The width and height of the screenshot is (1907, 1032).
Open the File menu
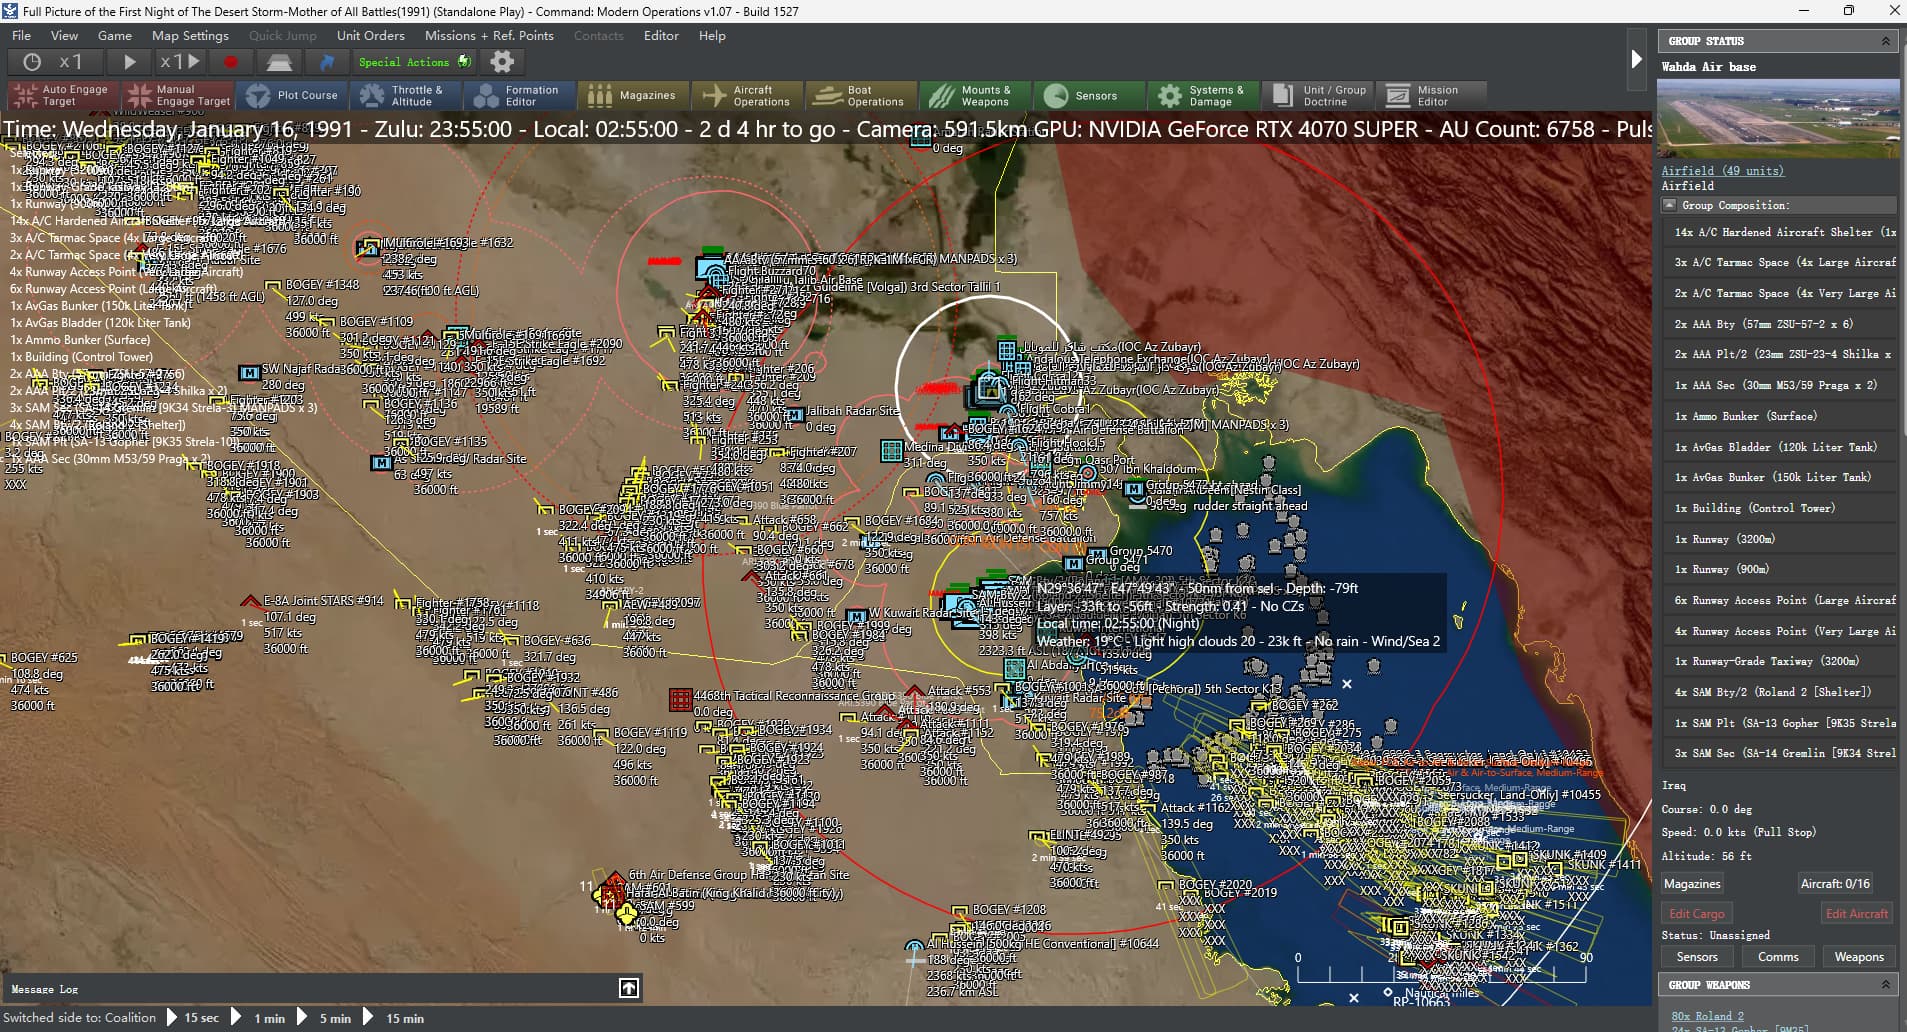pos(21,35)
